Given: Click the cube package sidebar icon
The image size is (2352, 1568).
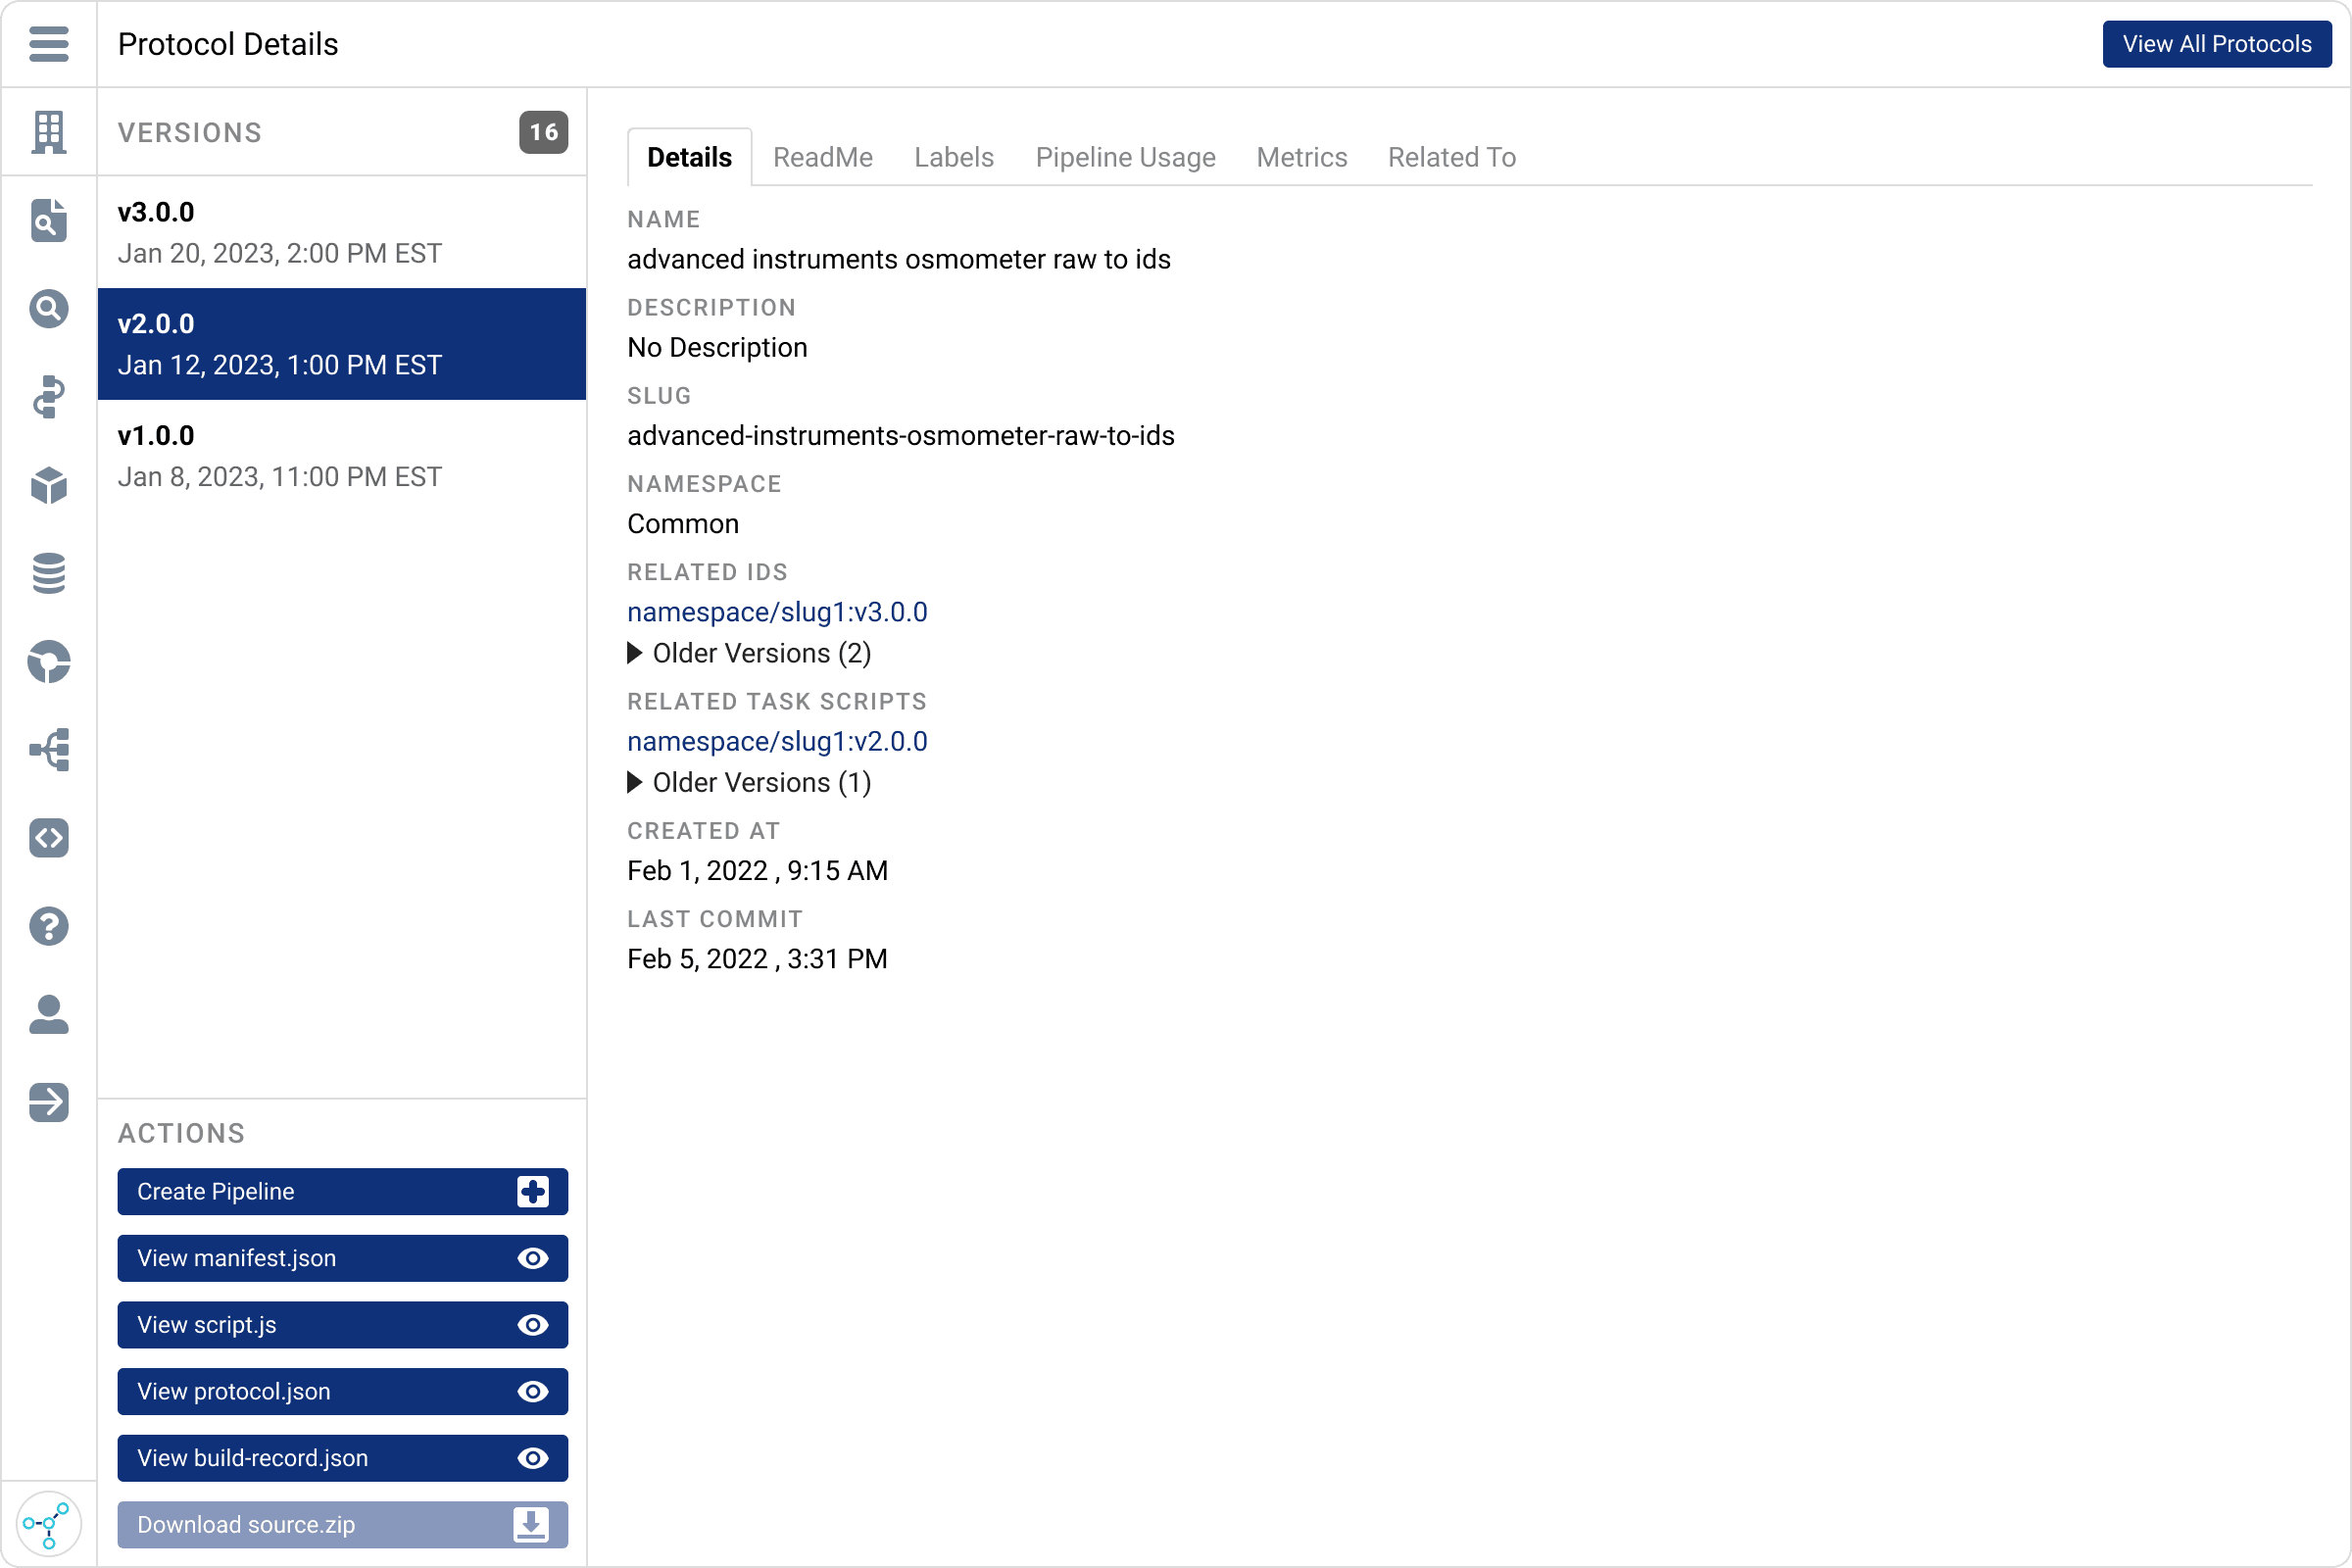Looking at the screenshot, I should (x=48, y=485).
